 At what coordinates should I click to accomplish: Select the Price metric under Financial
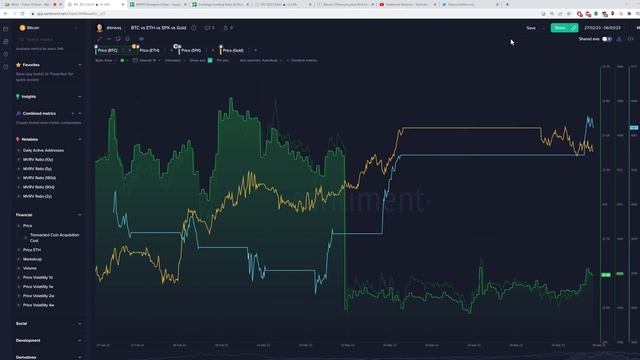(x=27, y=226)
